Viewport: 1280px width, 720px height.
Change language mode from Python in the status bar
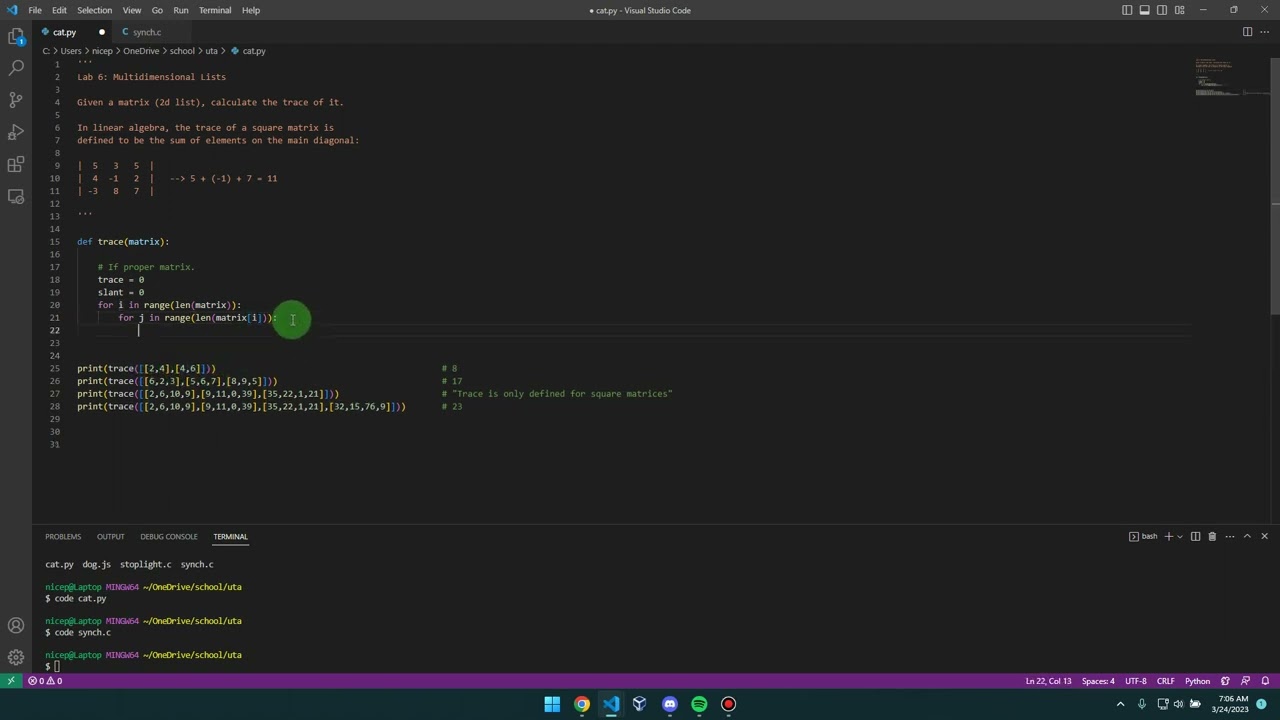pyautogui.click(x=1197, y=681)
